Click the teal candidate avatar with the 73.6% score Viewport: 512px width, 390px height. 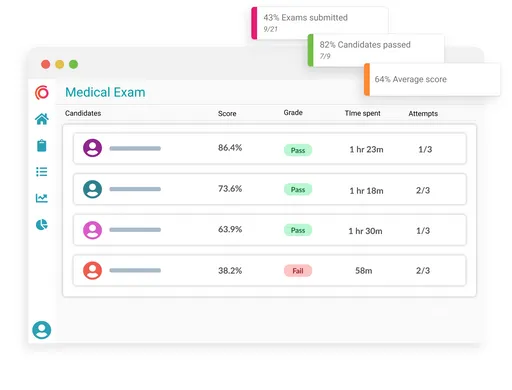click(x=92, y=189)
